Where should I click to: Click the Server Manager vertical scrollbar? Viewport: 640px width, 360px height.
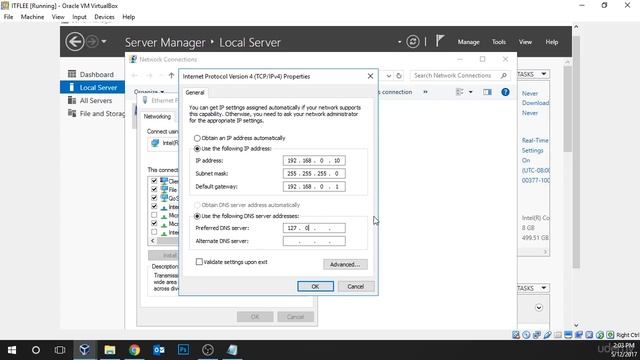tap(567, 108)
